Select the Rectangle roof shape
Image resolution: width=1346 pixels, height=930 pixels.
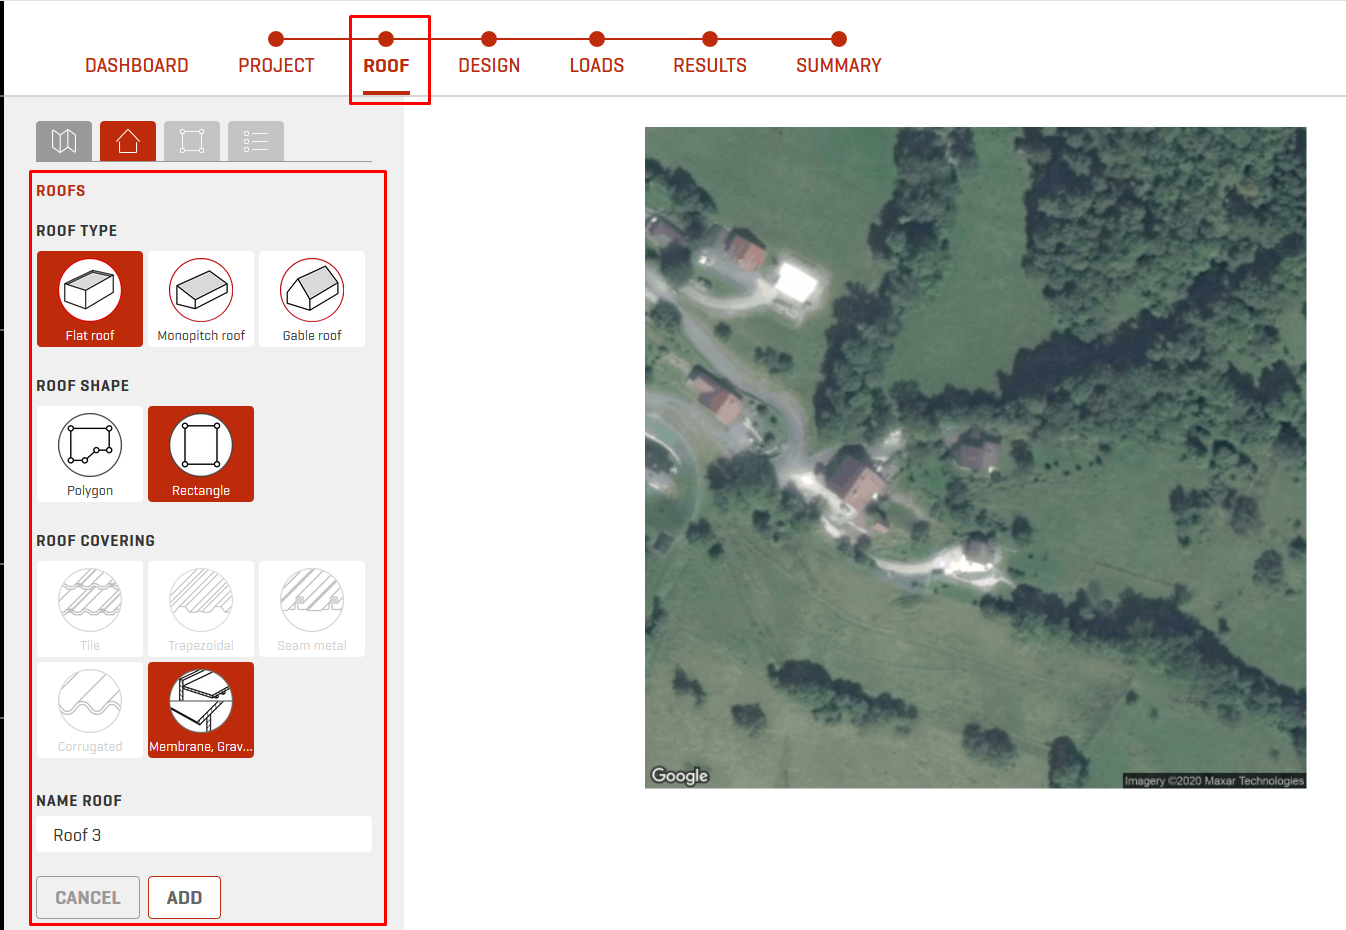[201, 454]
